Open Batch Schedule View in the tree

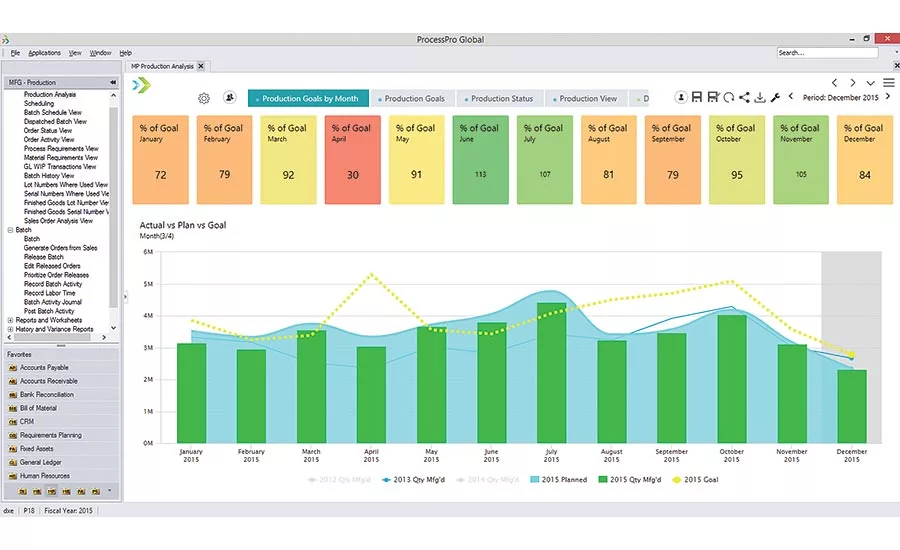pos(53,113)
